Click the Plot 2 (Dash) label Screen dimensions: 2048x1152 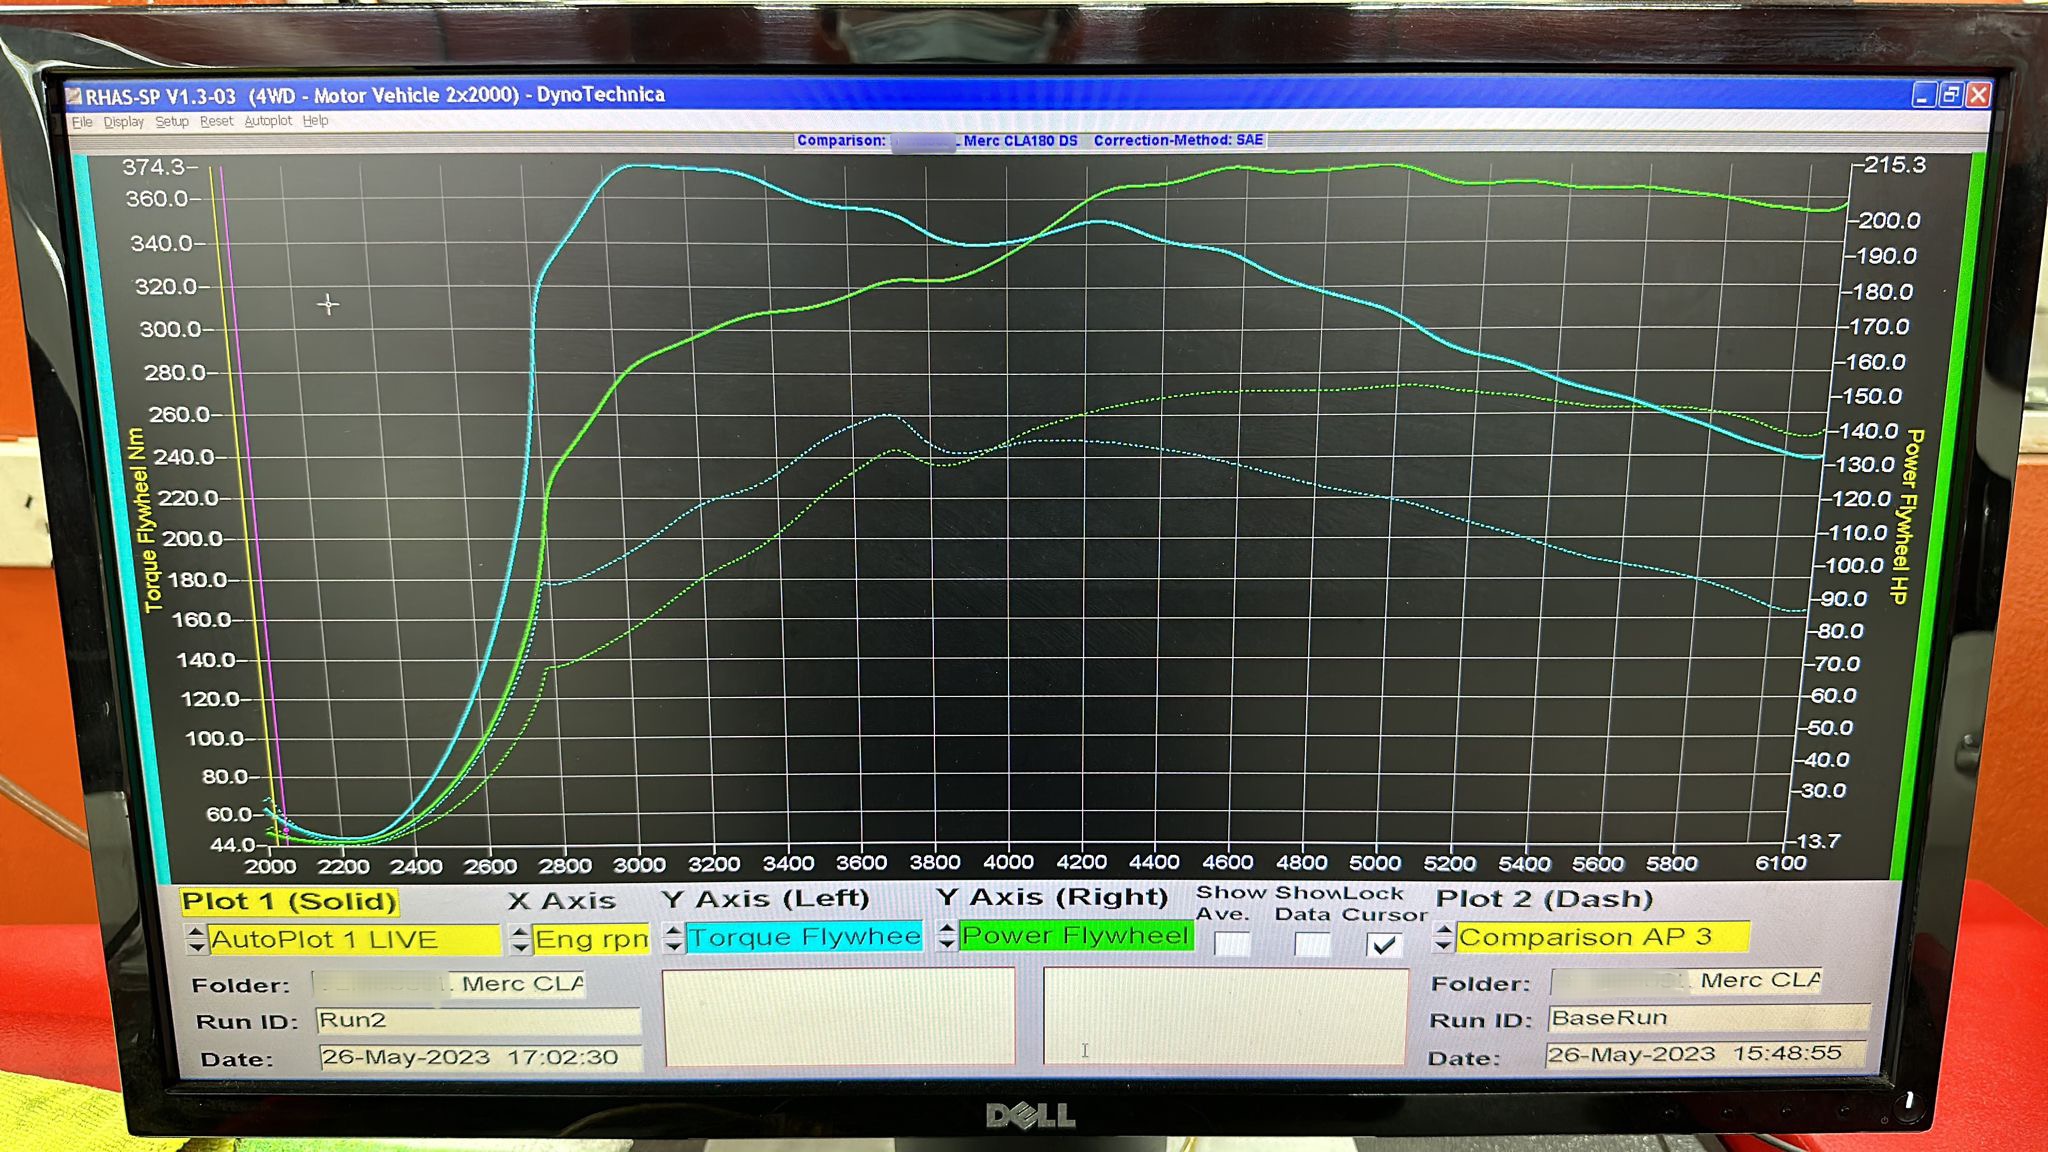1544,899
